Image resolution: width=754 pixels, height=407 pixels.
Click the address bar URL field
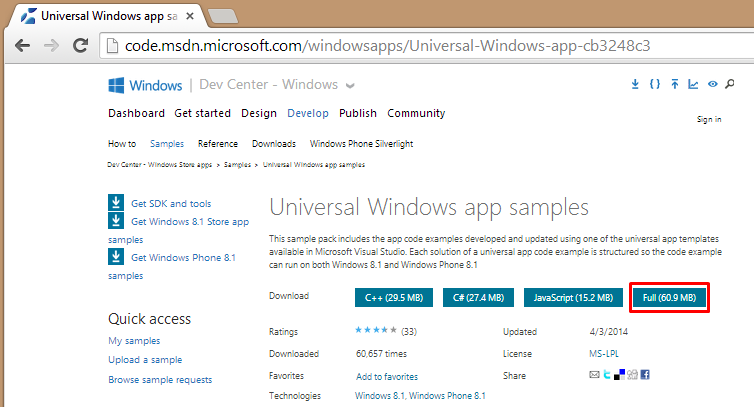[x=428, y=46]
